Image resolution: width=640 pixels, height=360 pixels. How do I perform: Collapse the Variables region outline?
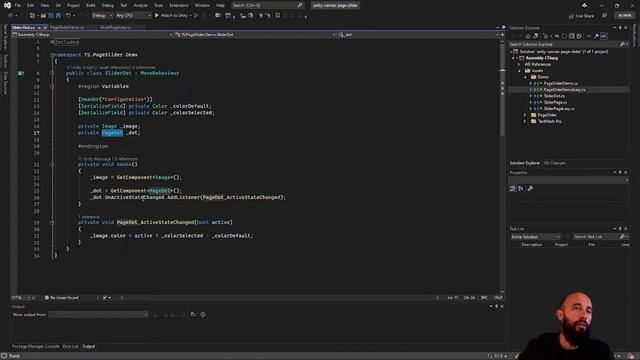pos(52,87)
